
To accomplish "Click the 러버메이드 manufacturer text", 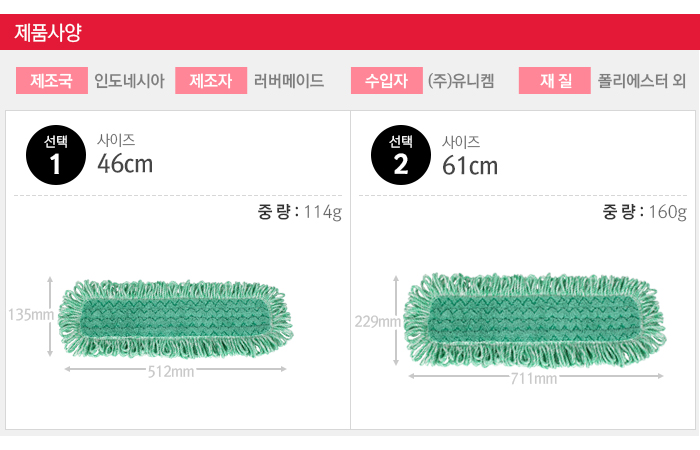I will pyautogui.click(x=289, y=81).
